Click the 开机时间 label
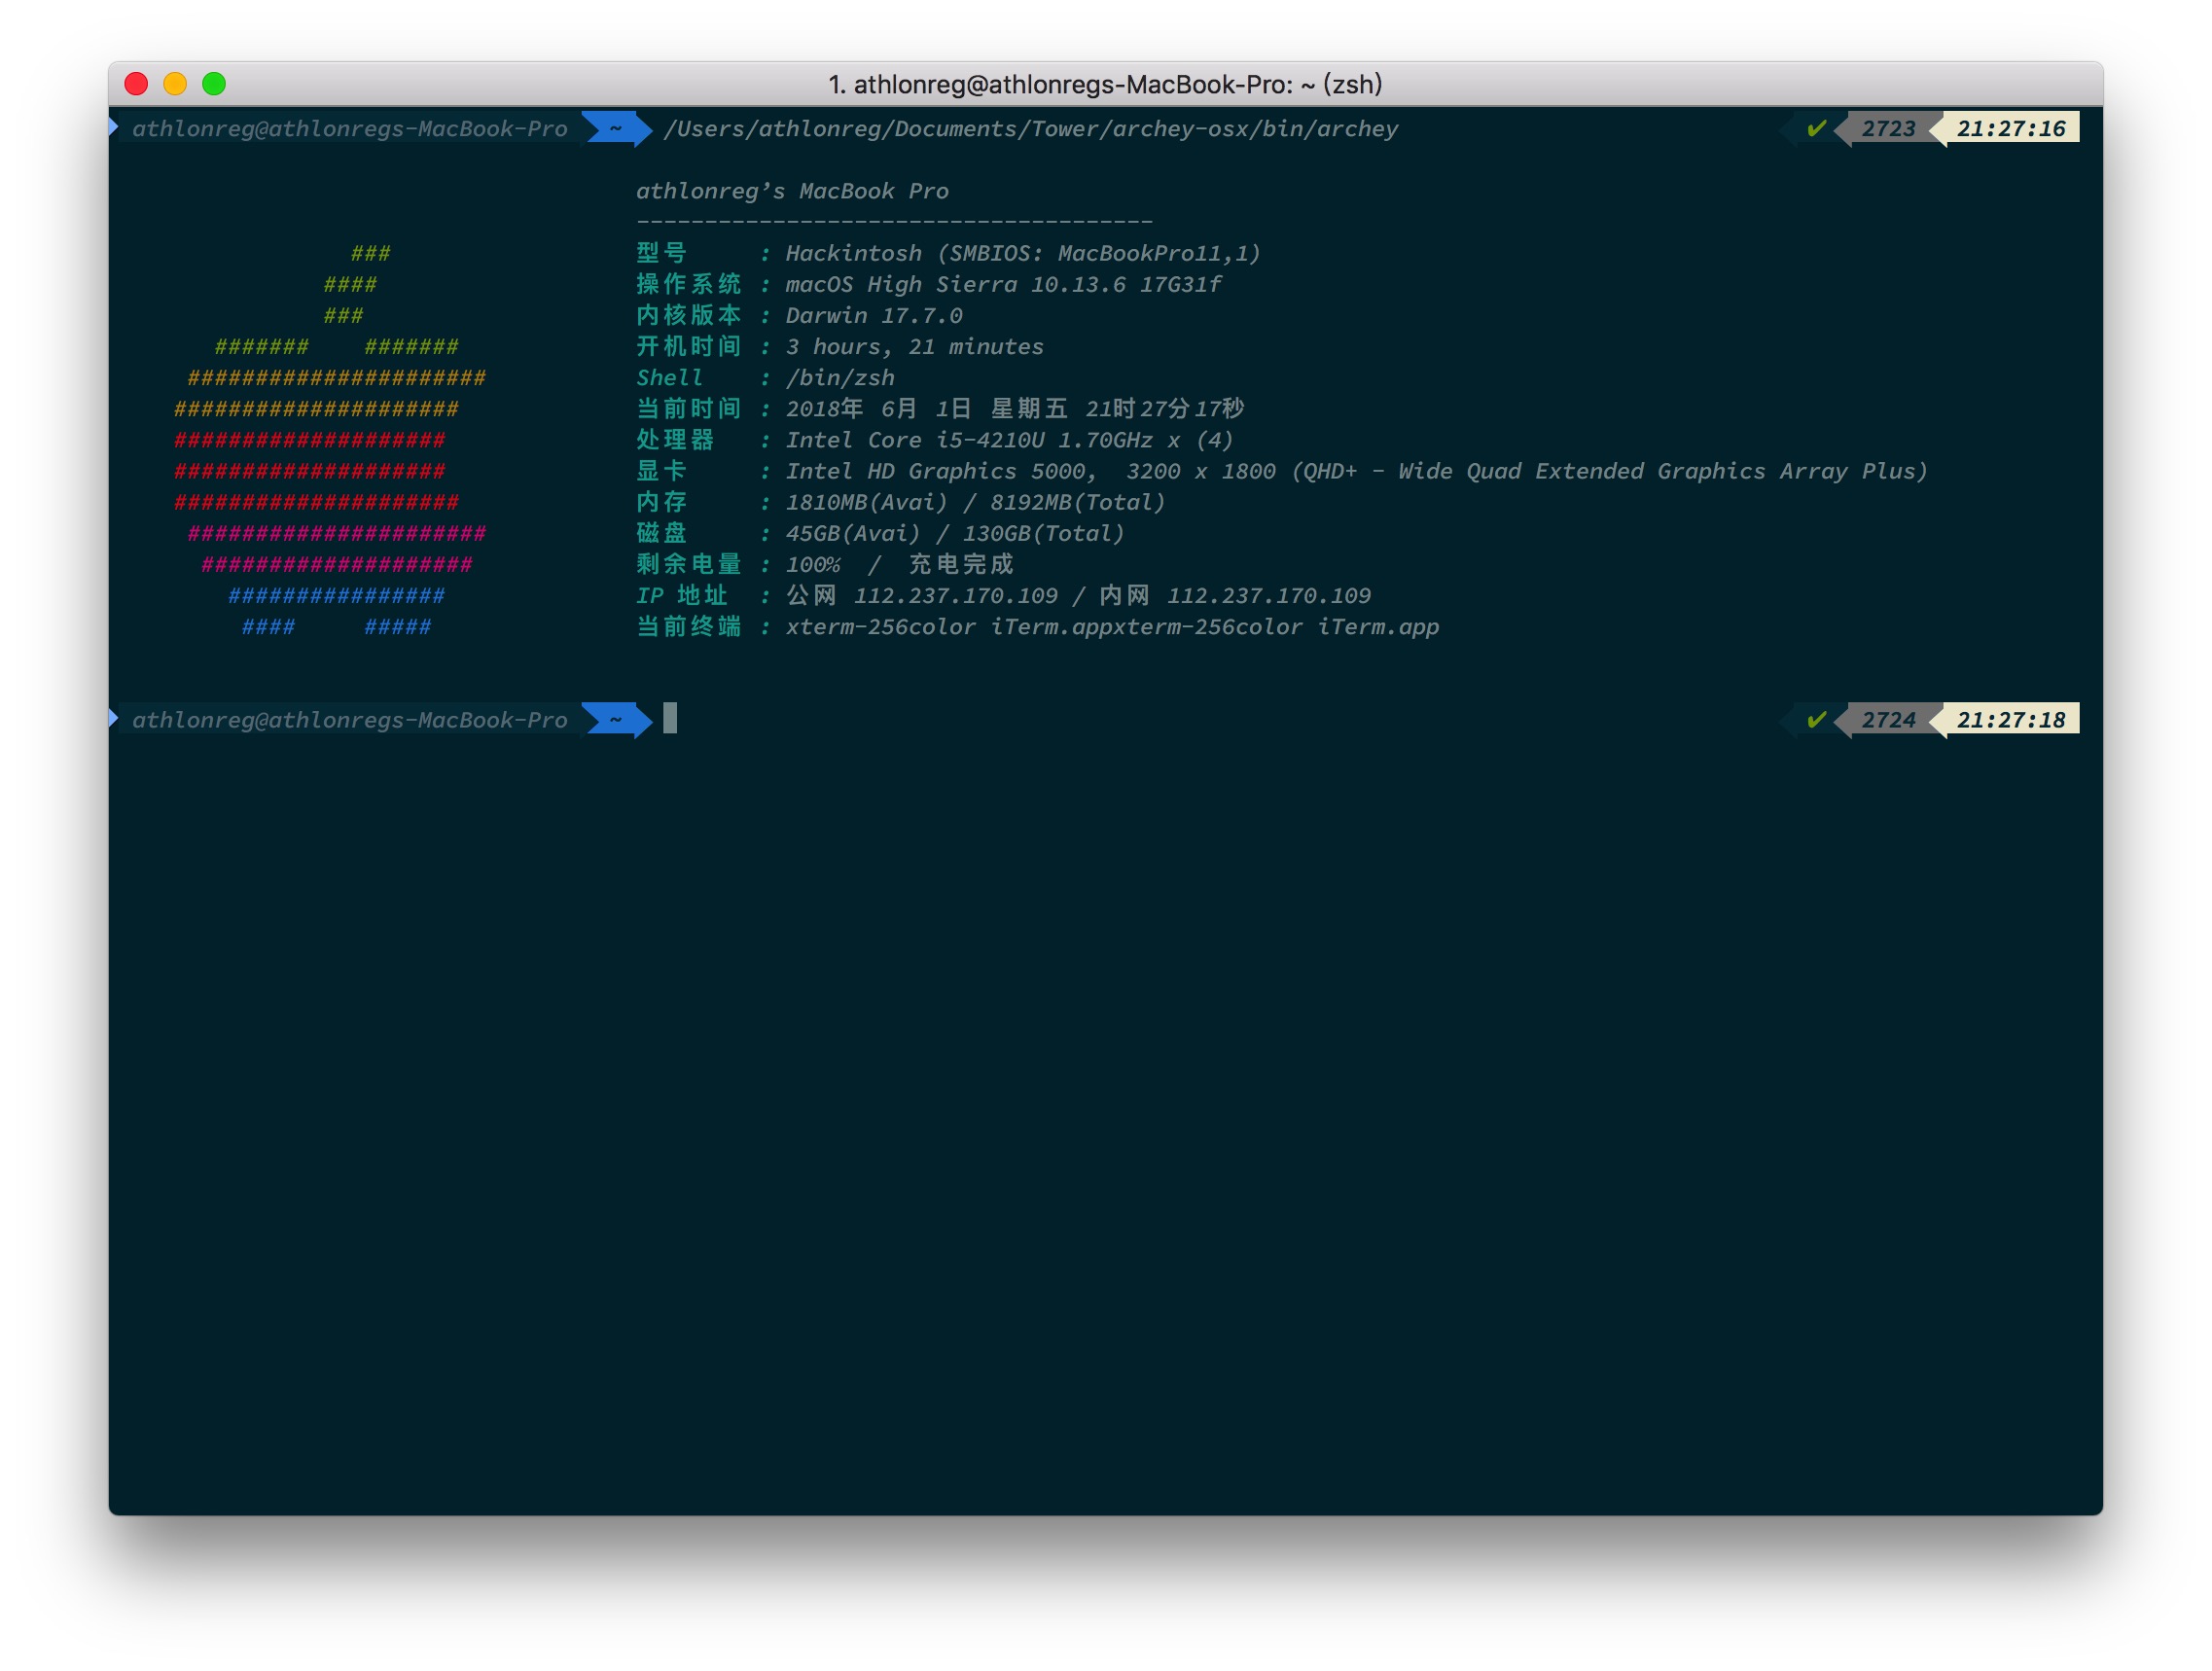Viewport: 2212px width, 1671px height. coord(689,347)
